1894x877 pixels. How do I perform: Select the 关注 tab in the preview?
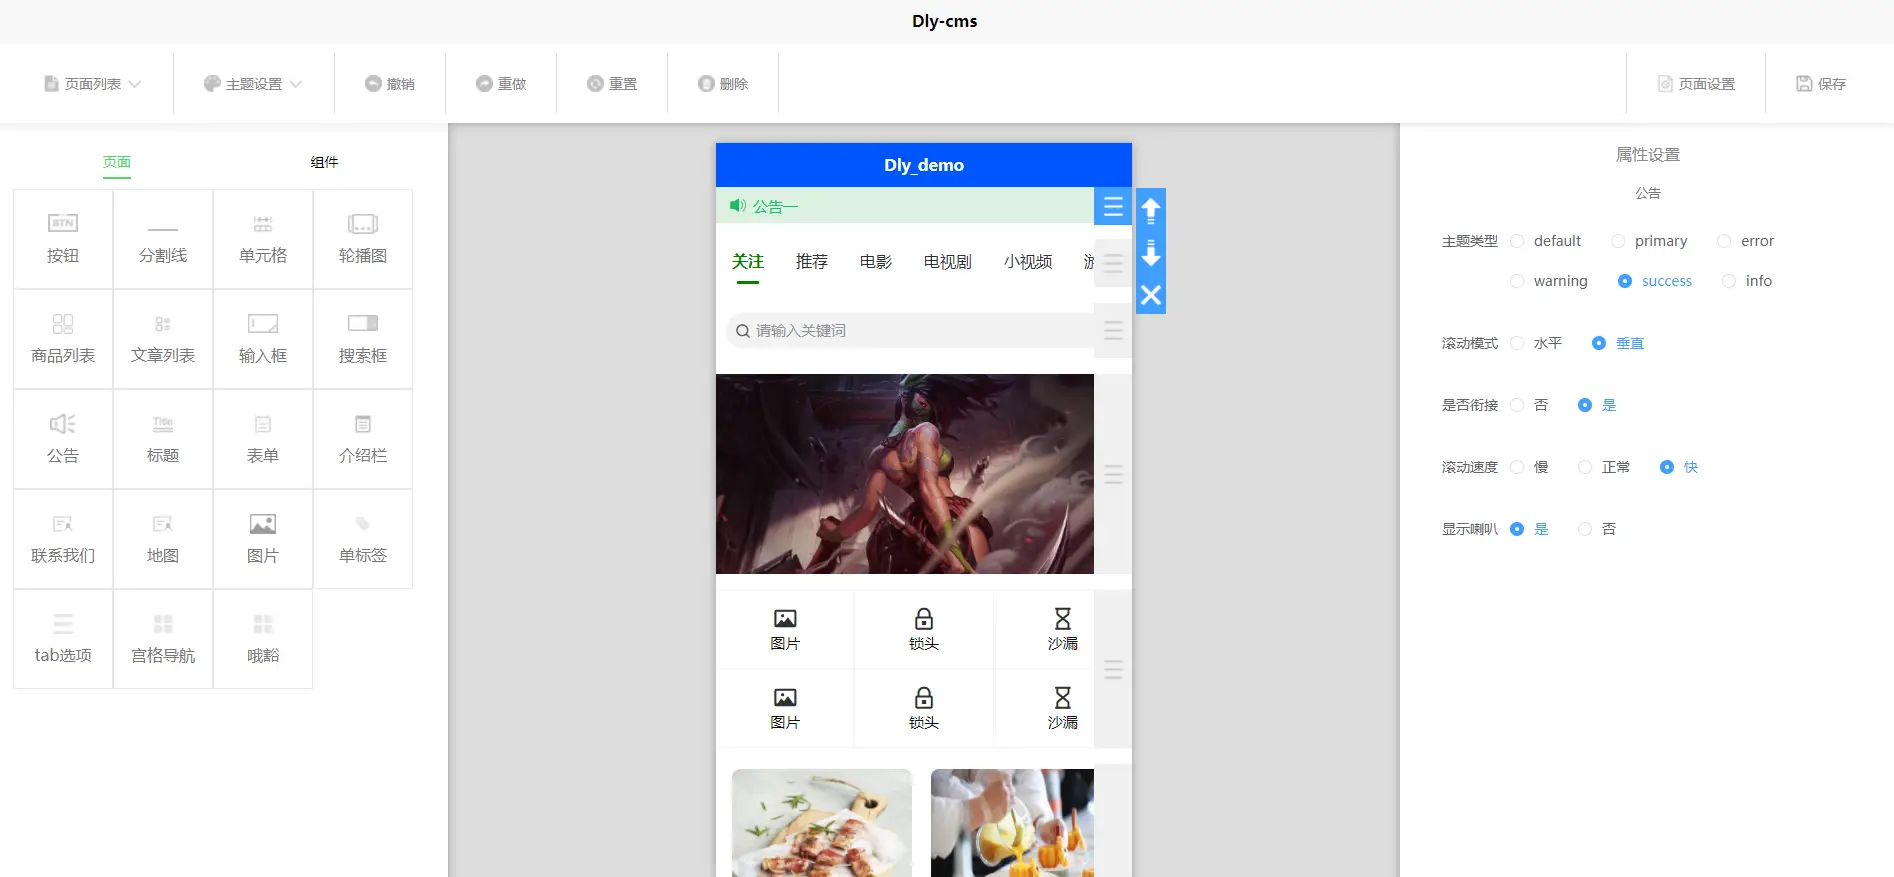[x=748, y=262]
